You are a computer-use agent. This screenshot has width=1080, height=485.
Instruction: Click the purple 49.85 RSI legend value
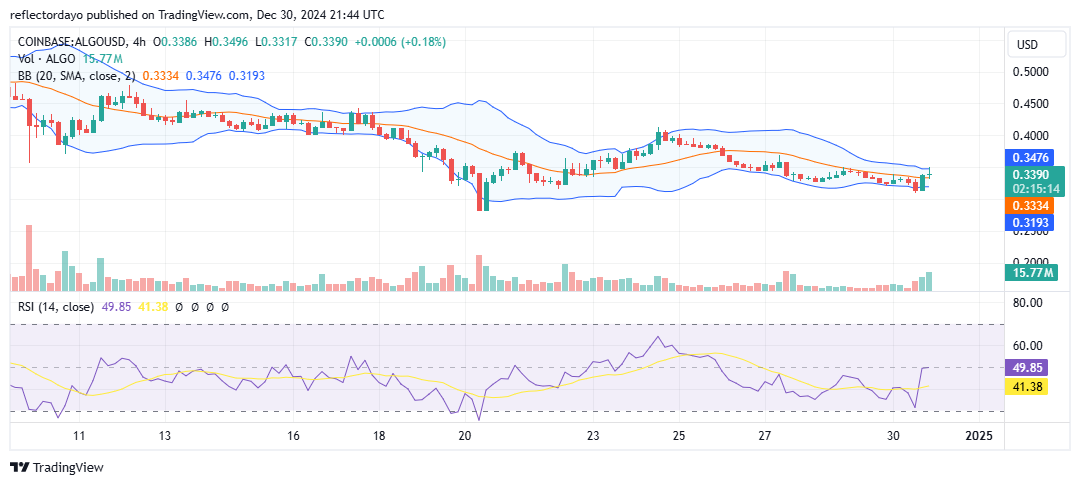pyautogui.click(x=114, y=307)
